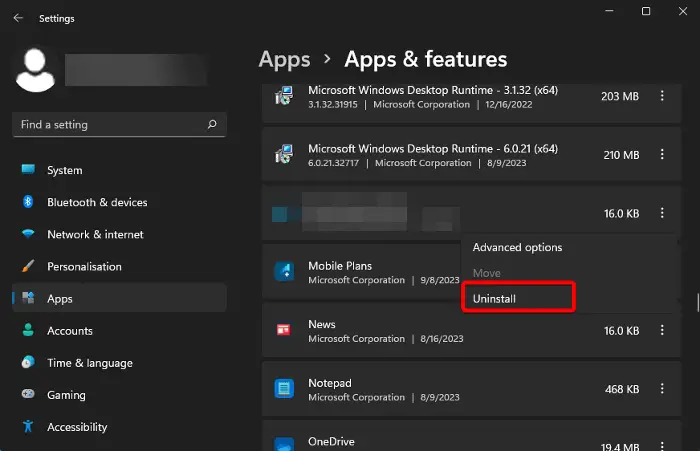The height and width of the screenshot is (451, 700).
Task: Click the Mobile Plans app icon
Action: click(284, 271)
